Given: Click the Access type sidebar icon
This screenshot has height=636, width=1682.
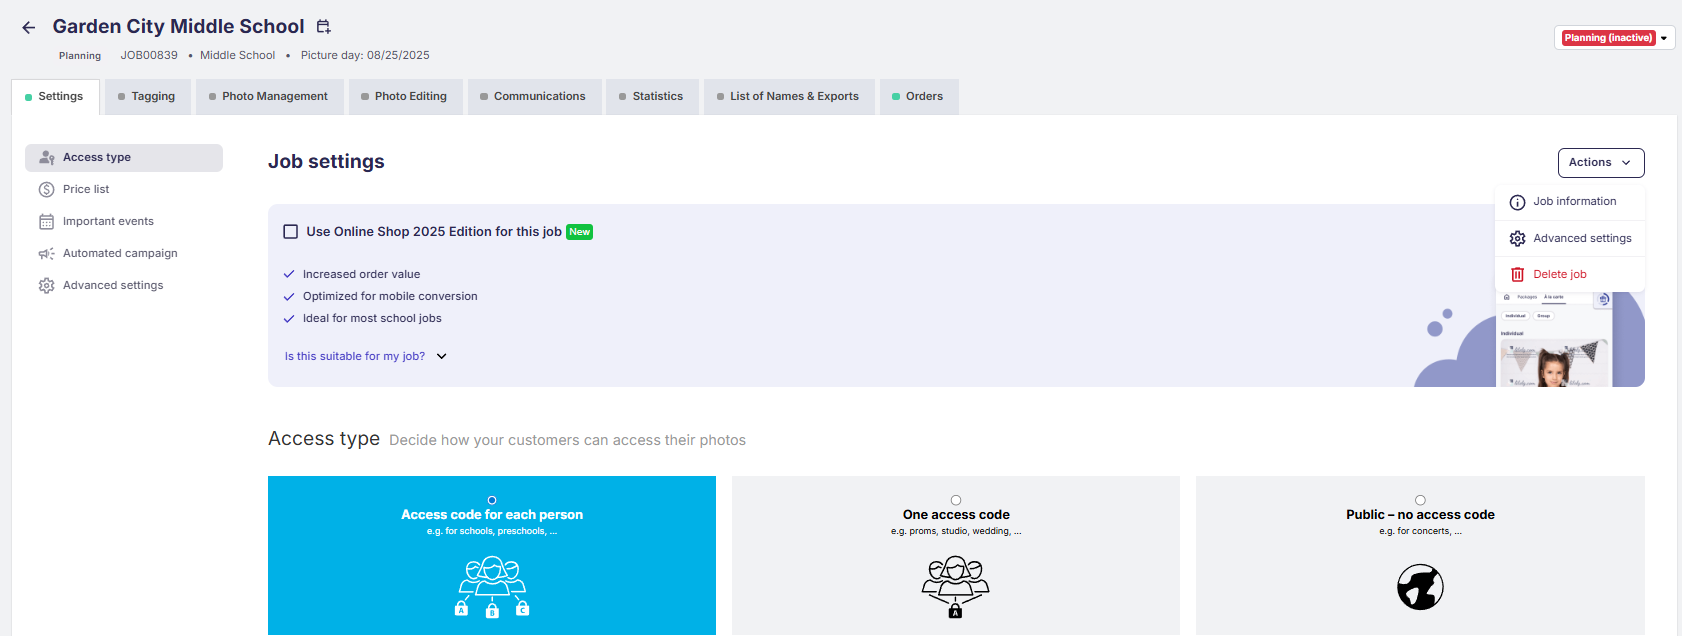Looking at the screenshot, I should [x=47, y=158].
